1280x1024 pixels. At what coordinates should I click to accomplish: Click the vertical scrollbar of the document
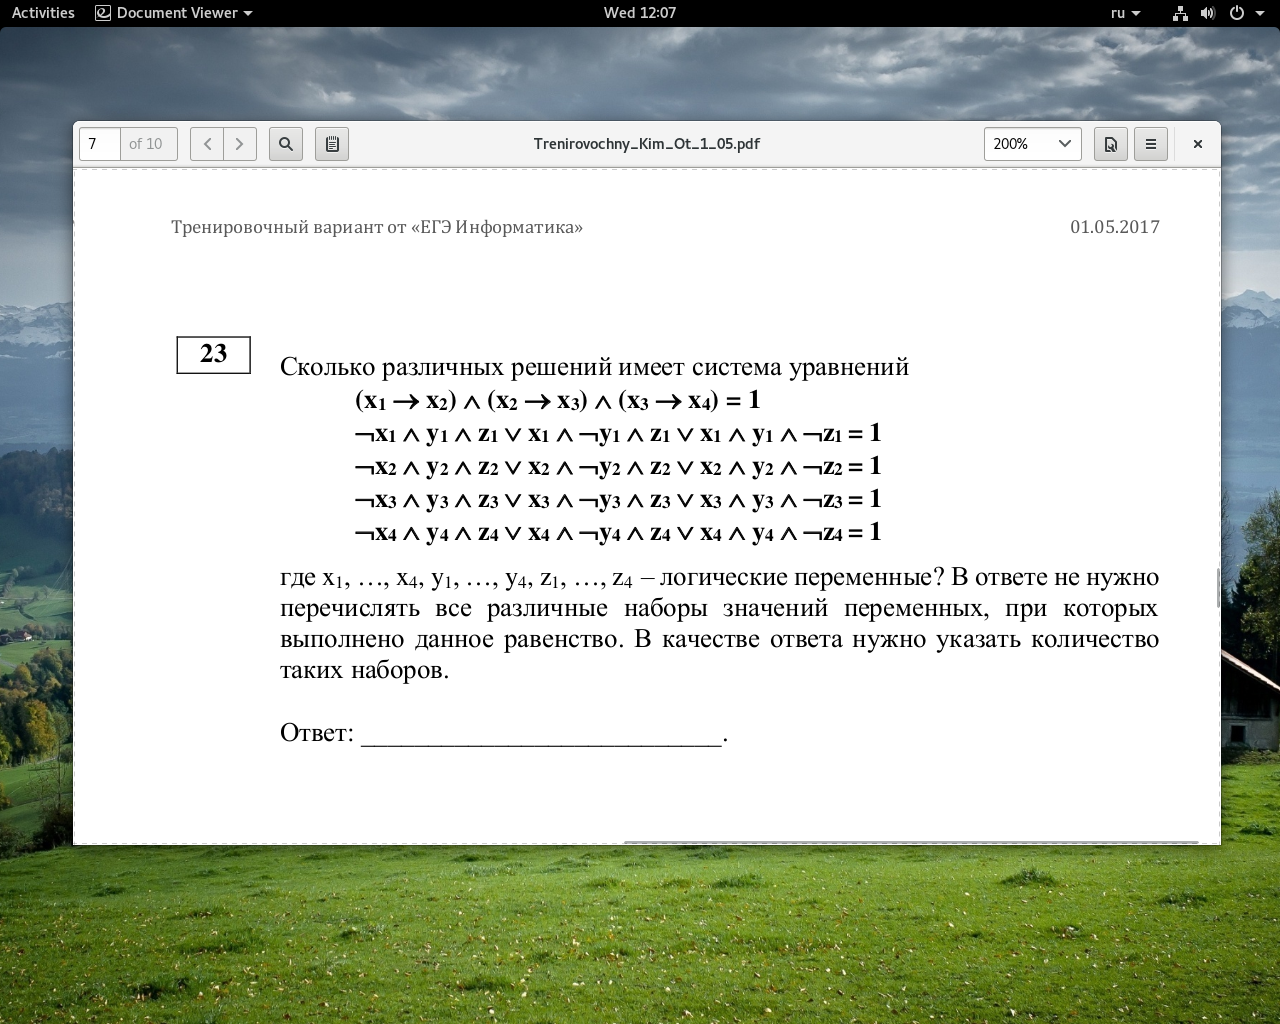(x=1217, y=587)
